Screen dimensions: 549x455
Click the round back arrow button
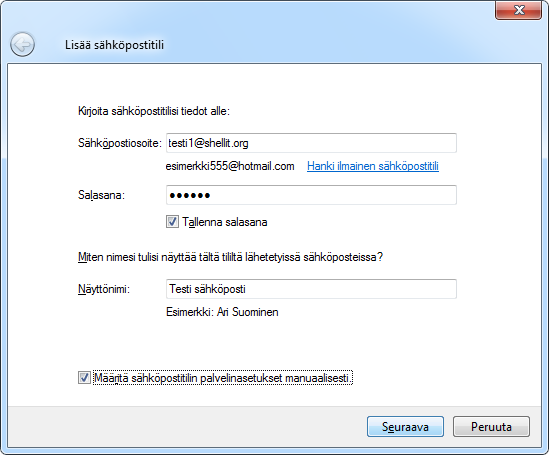[x=22, y=44]
